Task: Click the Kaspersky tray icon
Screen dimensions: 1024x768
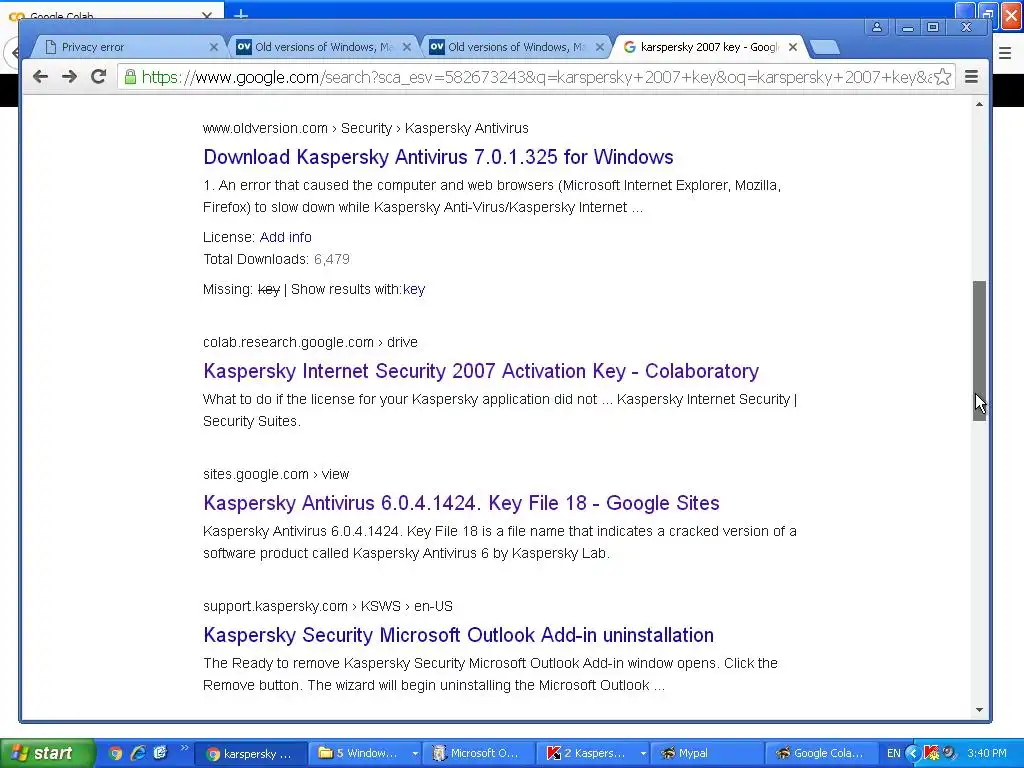Action: pyautogui.click(x=931, y=753)
